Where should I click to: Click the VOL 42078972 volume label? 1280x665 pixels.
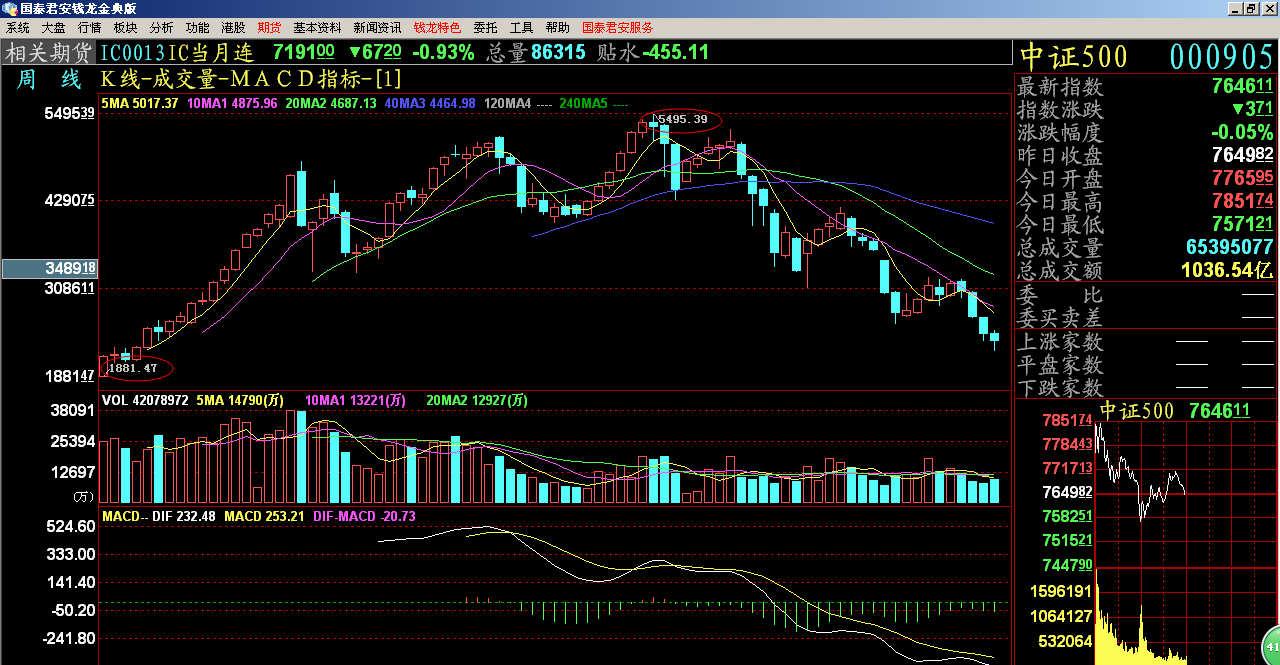[x=146, y=400]
